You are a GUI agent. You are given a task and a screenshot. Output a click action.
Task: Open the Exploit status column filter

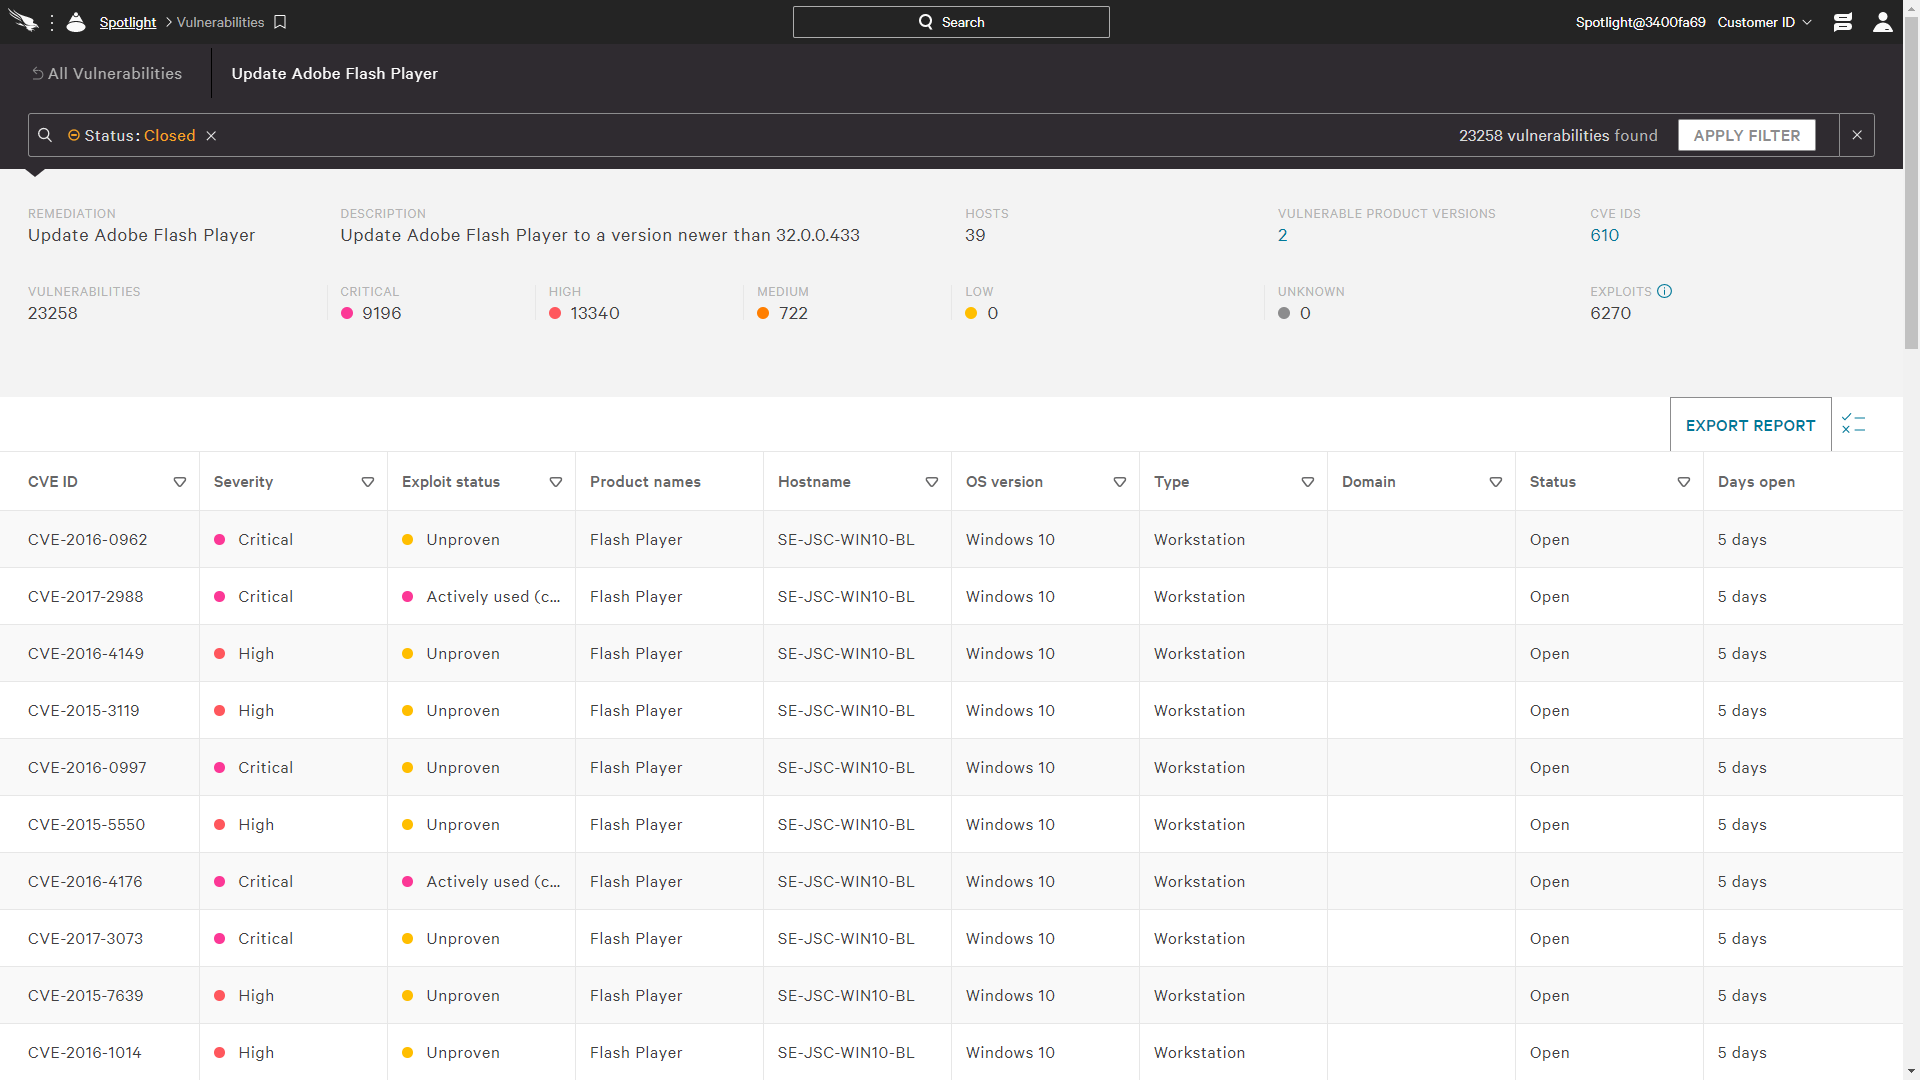click(556, 482)
